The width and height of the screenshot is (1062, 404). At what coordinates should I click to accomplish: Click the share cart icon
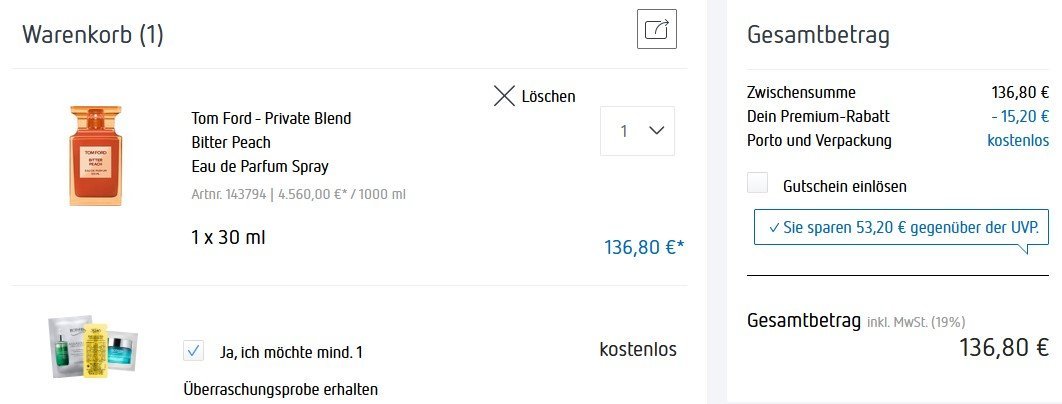657,29
